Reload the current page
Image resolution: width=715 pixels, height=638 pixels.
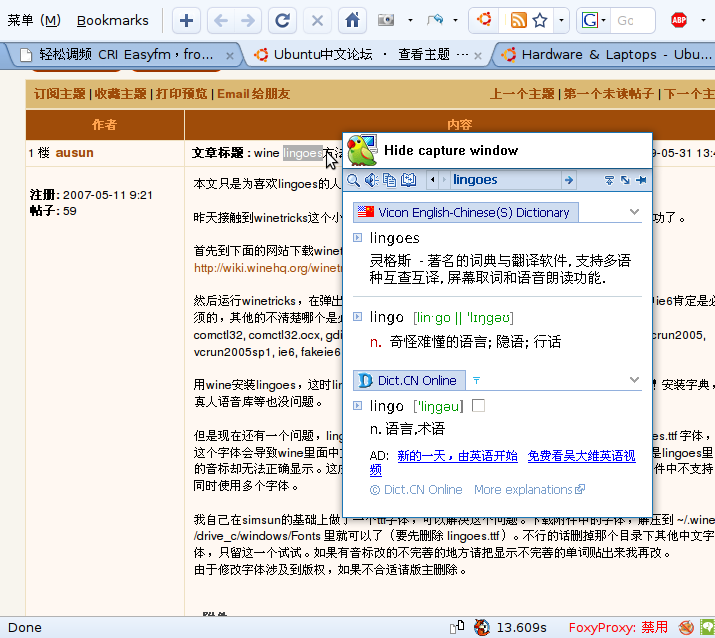click(x=282, y=21)
